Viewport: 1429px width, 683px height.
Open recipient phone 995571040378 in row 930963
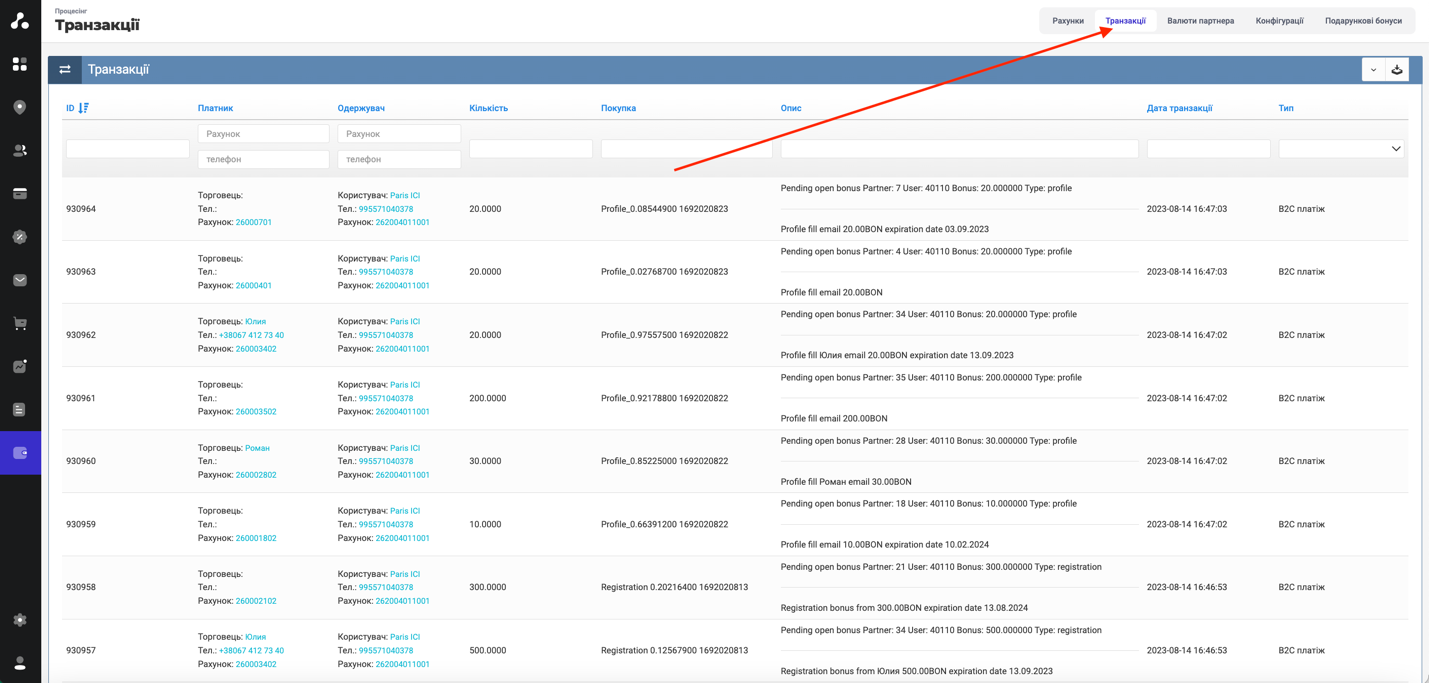pos(386,272)
